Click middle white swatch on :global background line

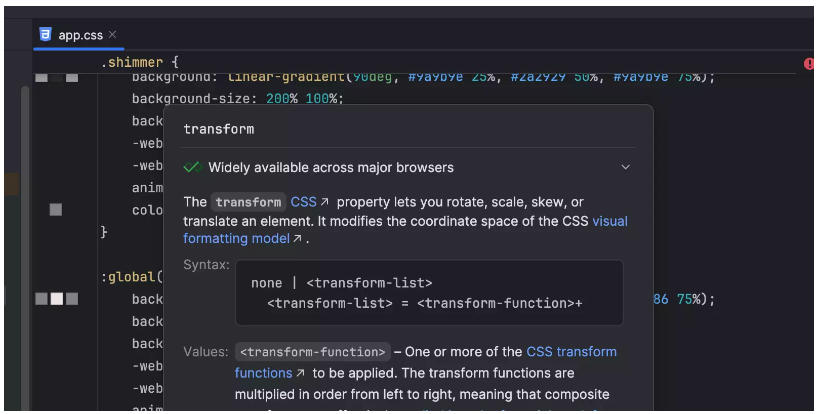[57, 299]
